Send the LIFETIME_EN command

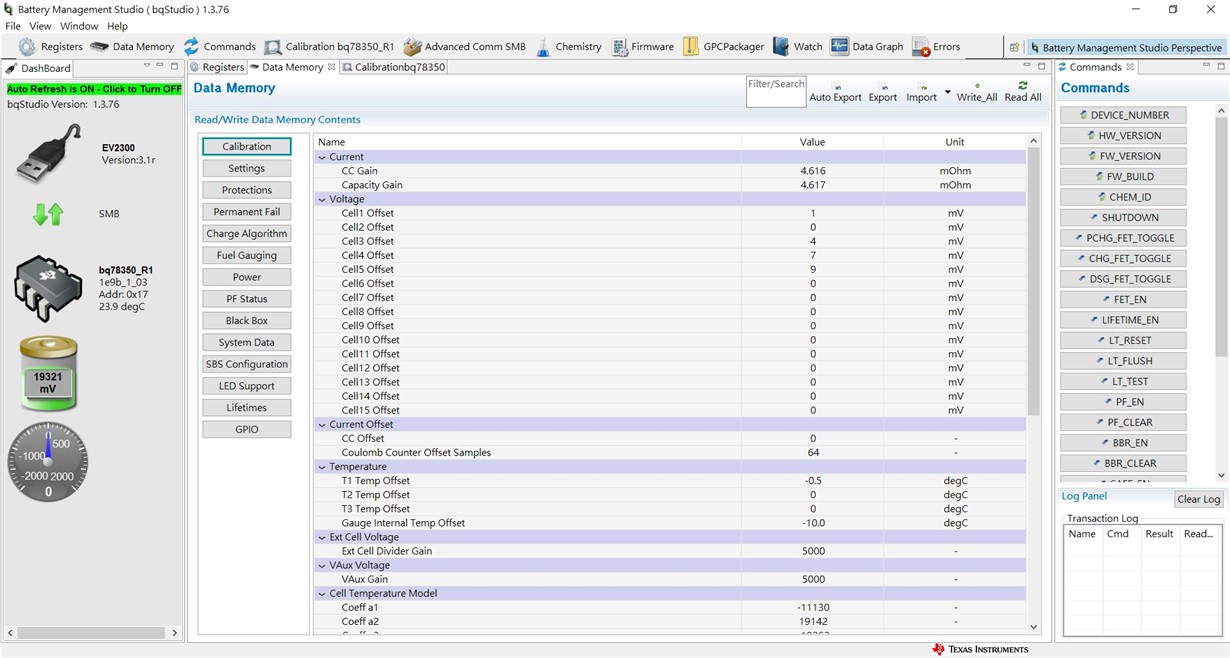tap(1123, 320)
